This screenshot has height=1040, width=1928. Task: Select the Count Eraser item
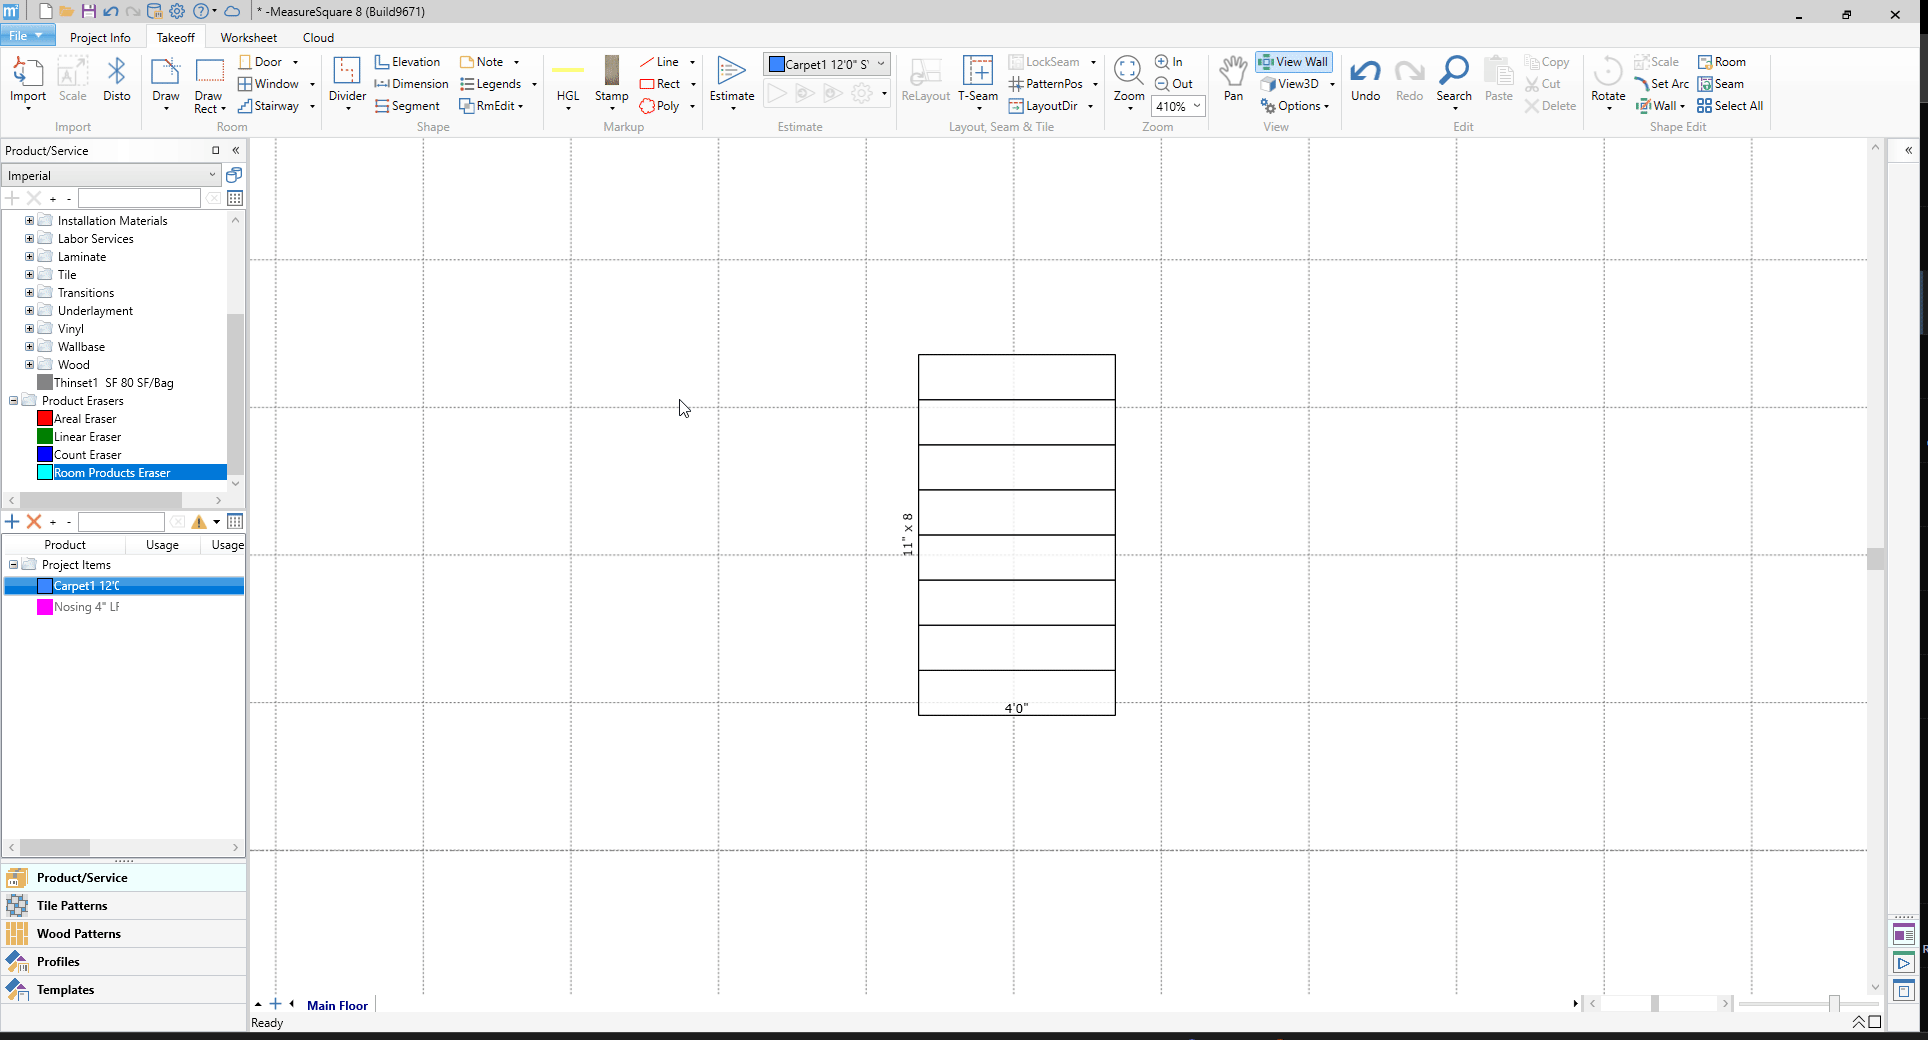click(88, 455)
